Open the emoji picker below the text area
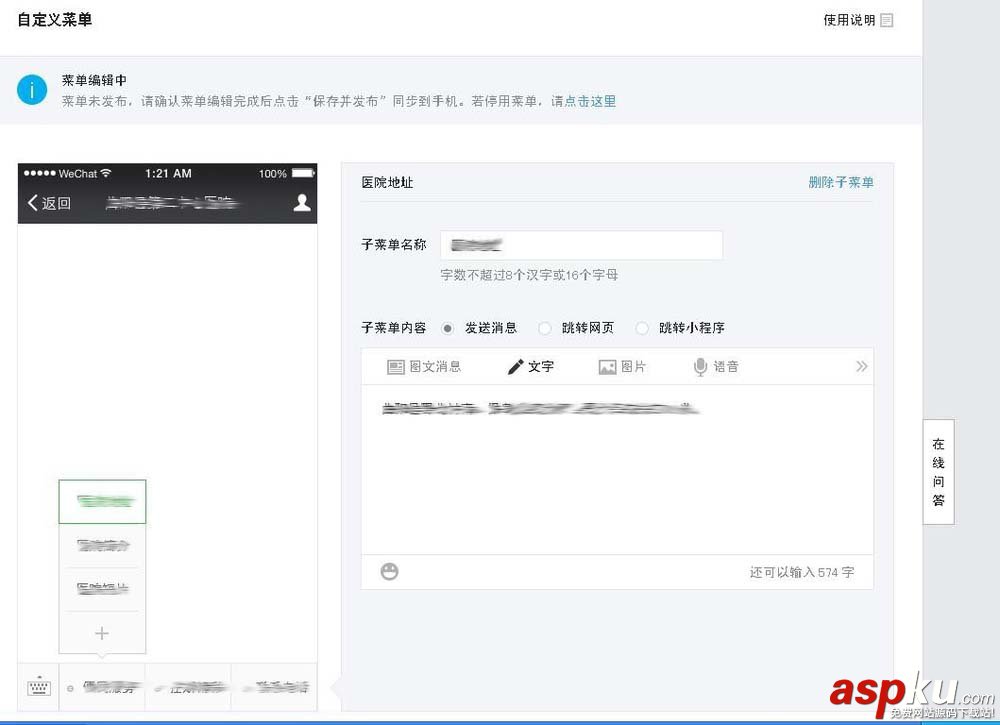The height and width of the screenshot is (725, 1000). tap(388, 571)
